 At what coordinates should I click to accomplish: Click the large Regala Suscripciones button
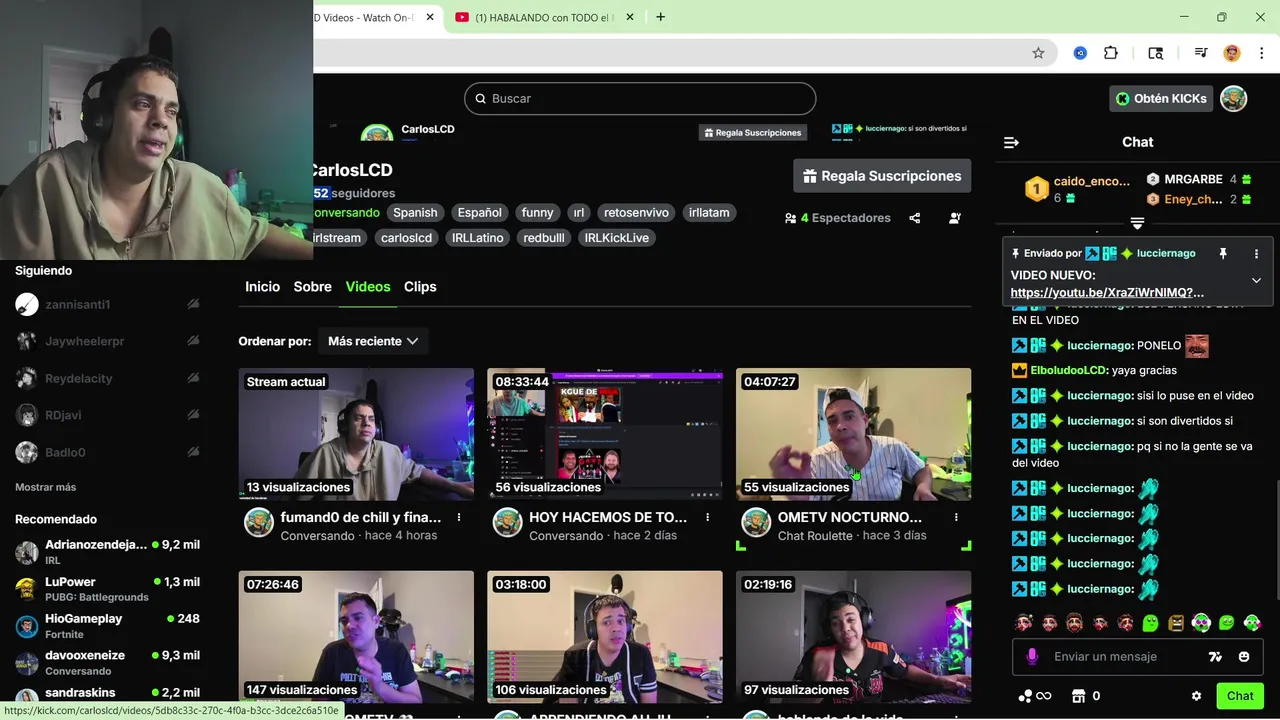[882, 176]
